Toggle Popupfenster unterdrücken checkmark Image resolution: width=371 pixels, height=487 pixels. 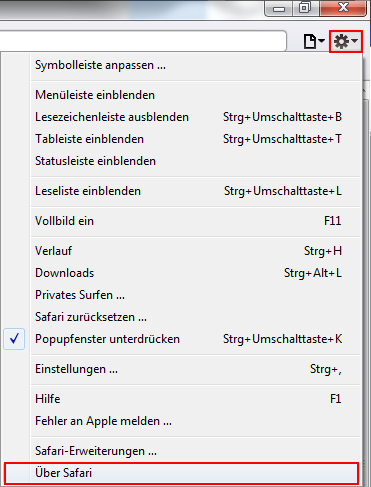click(x=14, y=339)
